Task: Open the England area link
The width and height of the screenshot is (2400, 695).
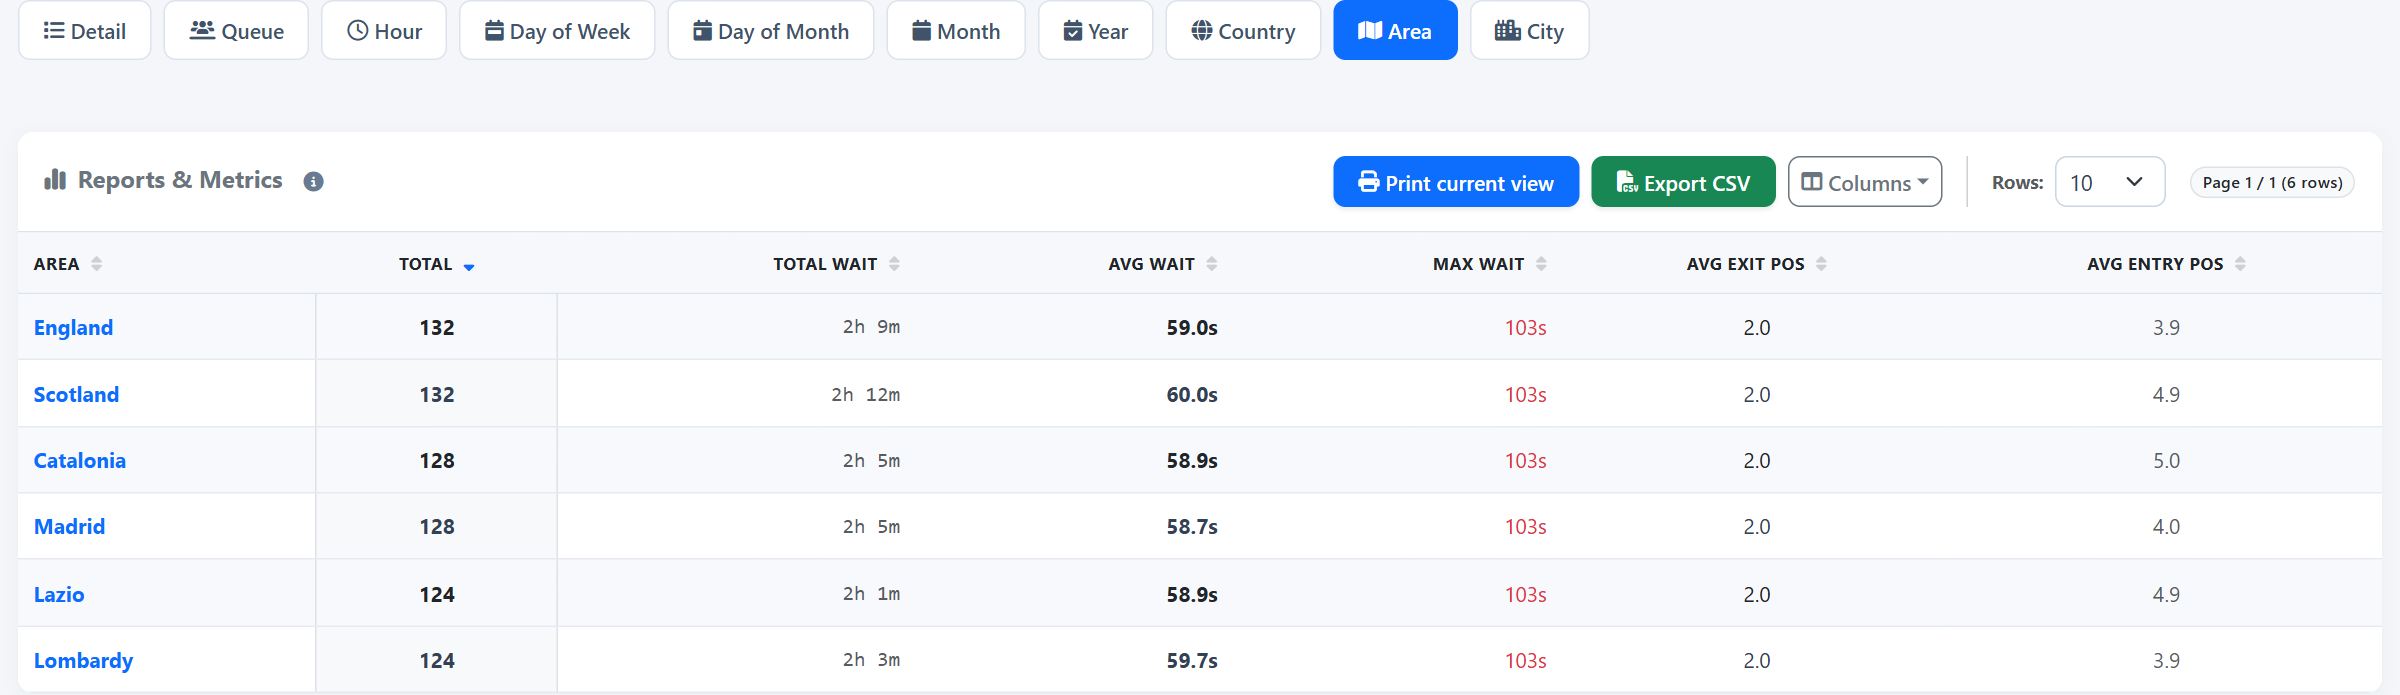Action: coord(73,327)
